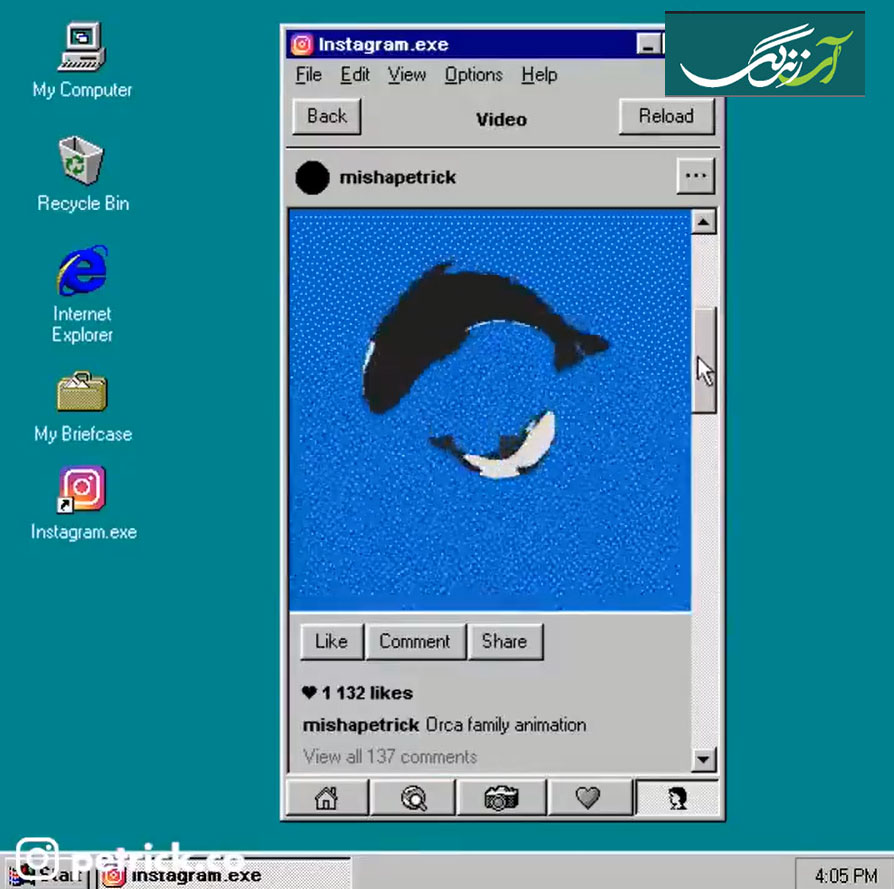
Task: Select the My Briefcase desktop icon
Action: [82, 407]
